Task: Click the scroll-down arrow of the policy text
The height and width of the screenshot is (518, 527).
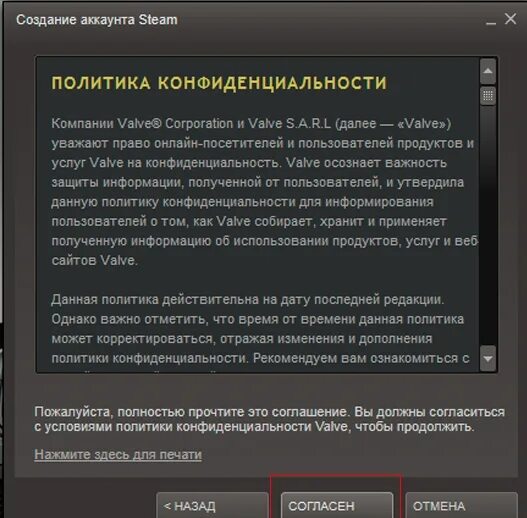Action: tap(488, 359)
